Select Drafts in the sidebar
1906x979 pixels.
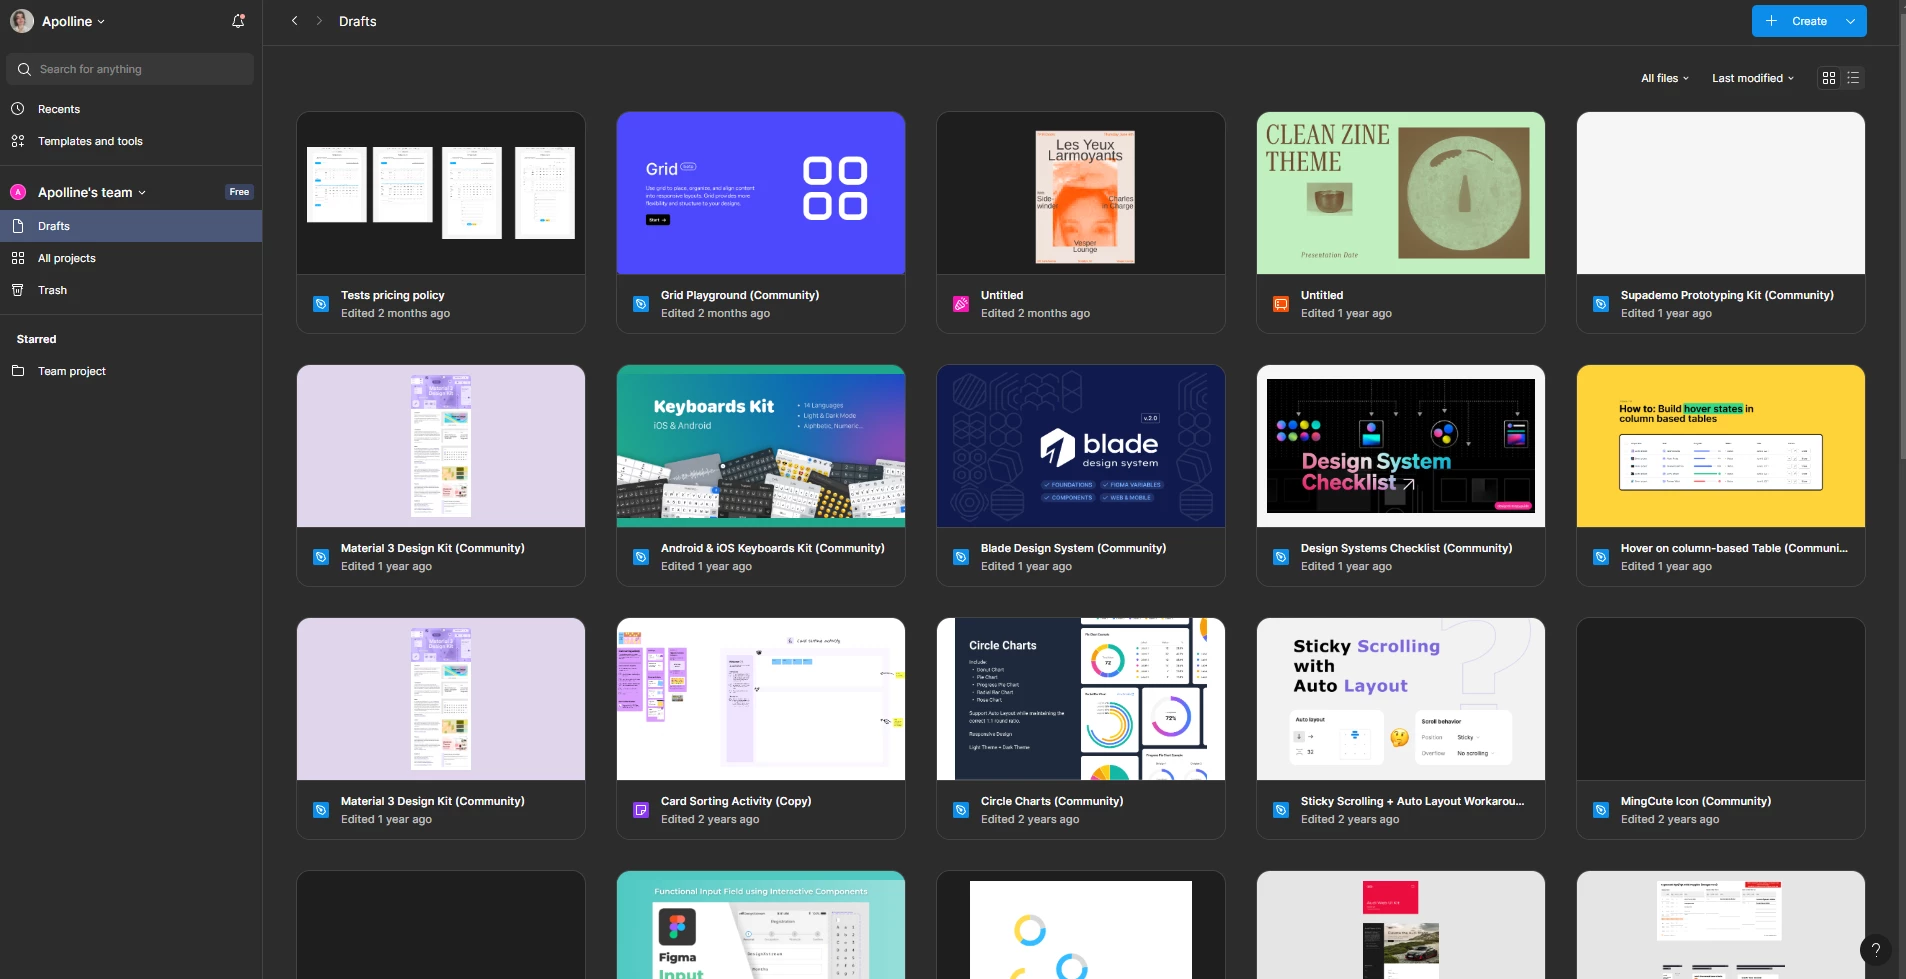point(131,226)
